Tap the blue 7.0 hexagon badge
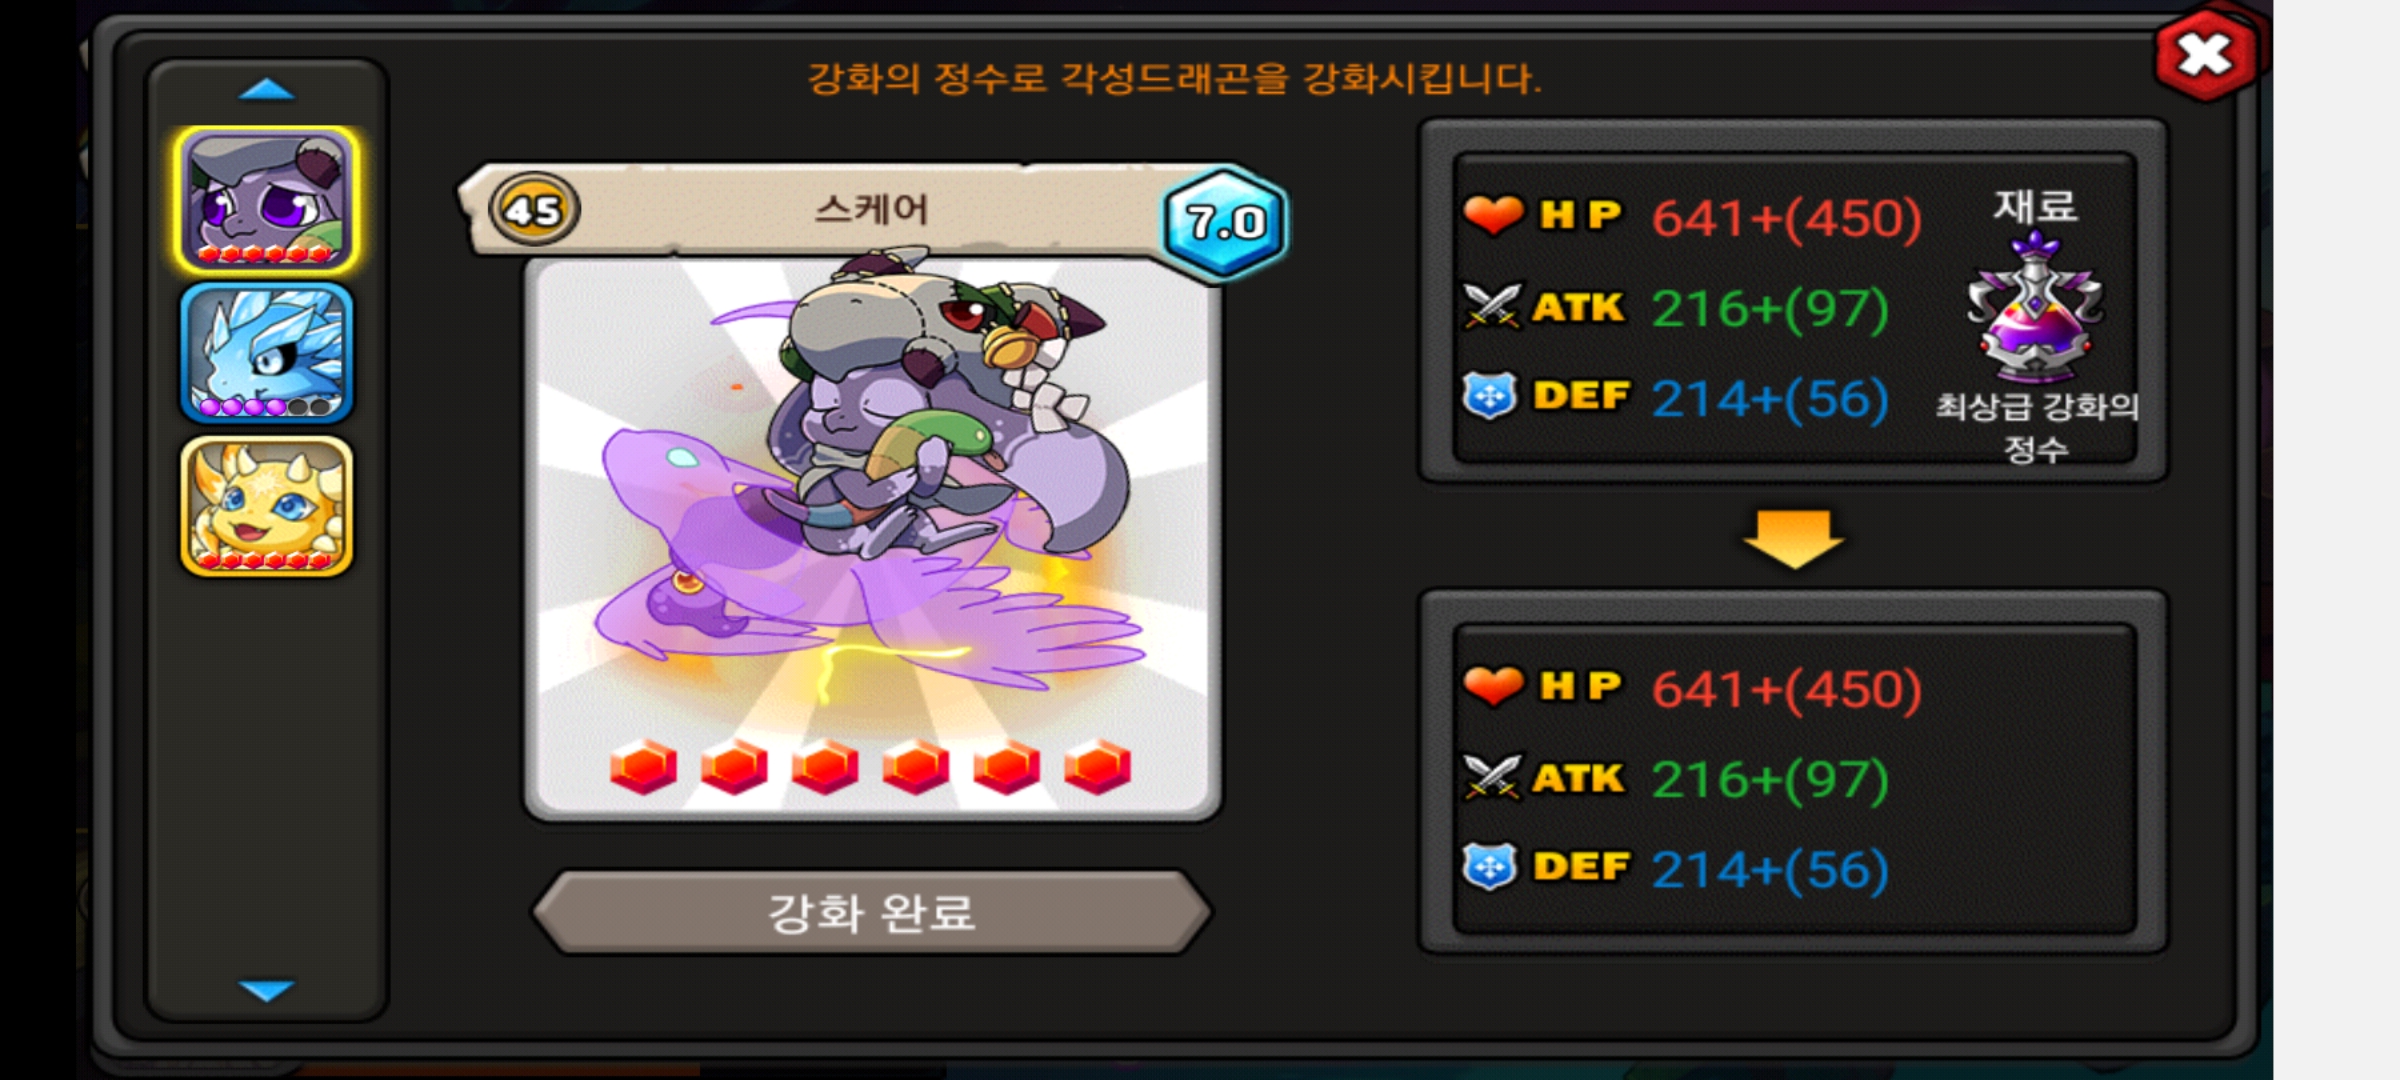Image resolution: width=2400 pixels, height=1080 pixels. pyautogui.click(x=1225, y=222)
